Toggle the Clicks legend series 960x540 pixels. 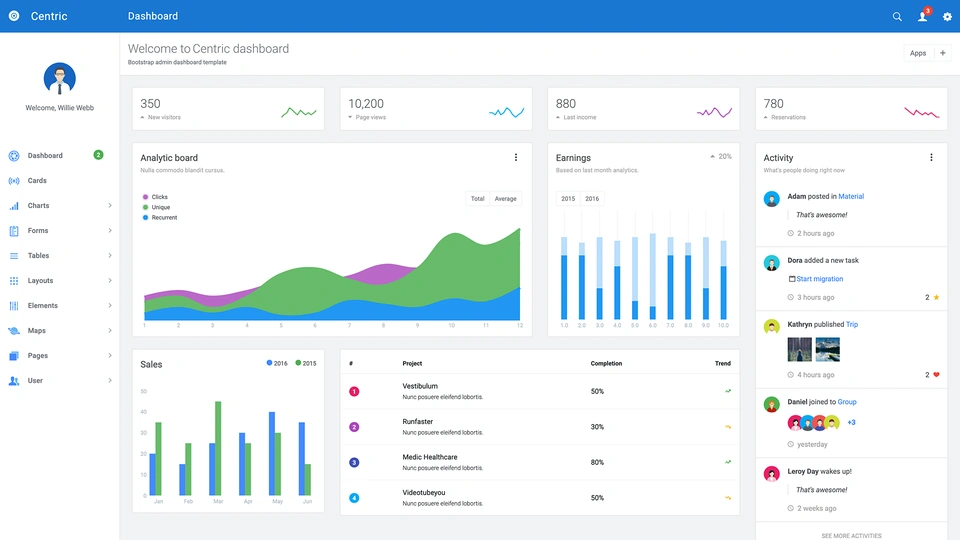[155, 197]
